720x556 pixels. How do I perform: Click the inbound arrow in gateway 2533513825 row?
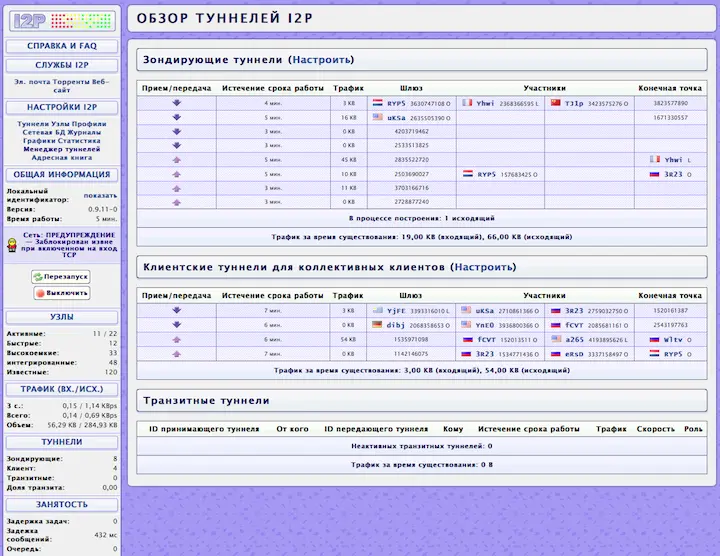pyautogui.click(x=177, y=145)
